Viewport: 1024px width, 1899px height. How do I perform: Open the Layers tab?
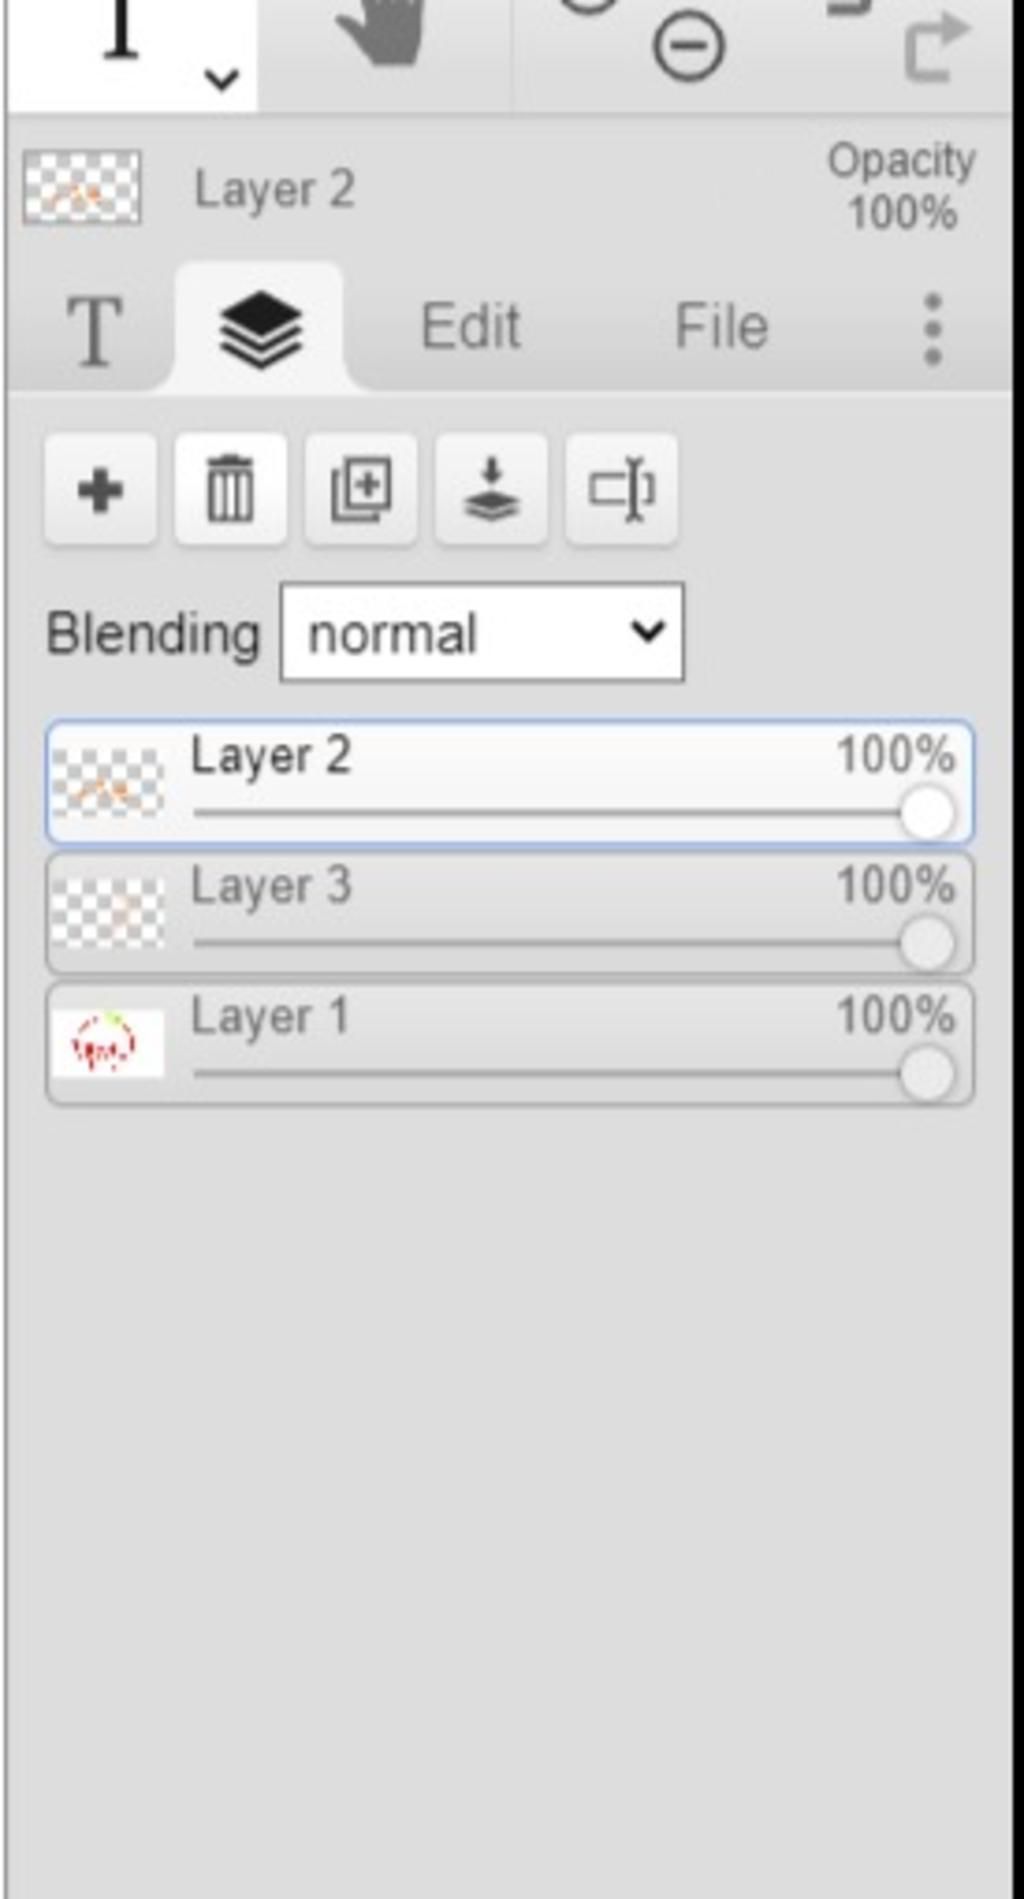tap(260, 328)
